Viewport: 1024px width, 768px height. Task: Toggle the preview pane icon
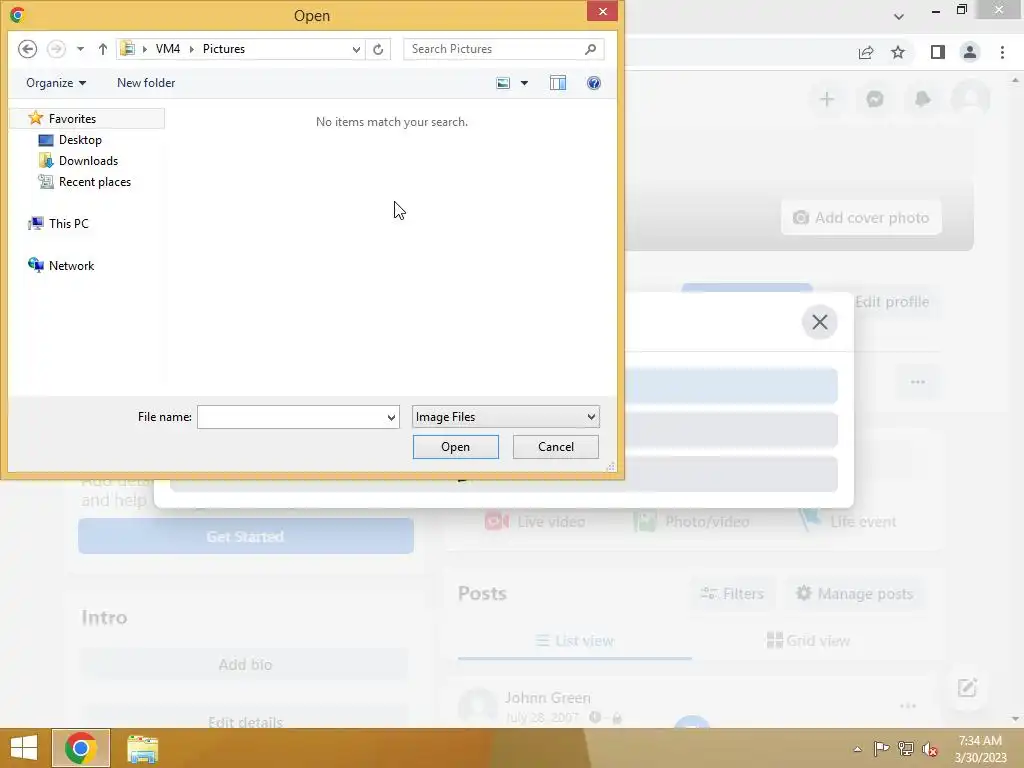558,83
